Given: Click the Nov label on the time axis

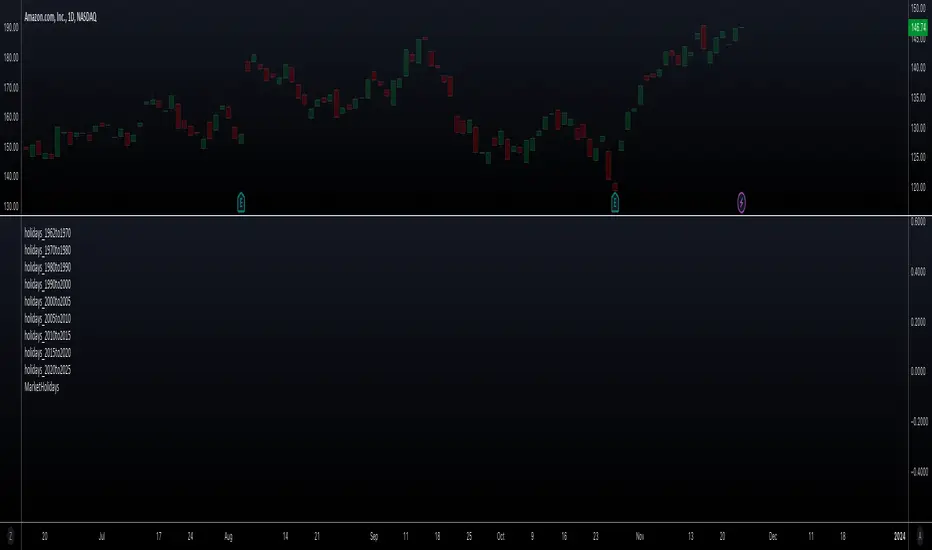Looking at the screenshot, I should coord(640,536).
